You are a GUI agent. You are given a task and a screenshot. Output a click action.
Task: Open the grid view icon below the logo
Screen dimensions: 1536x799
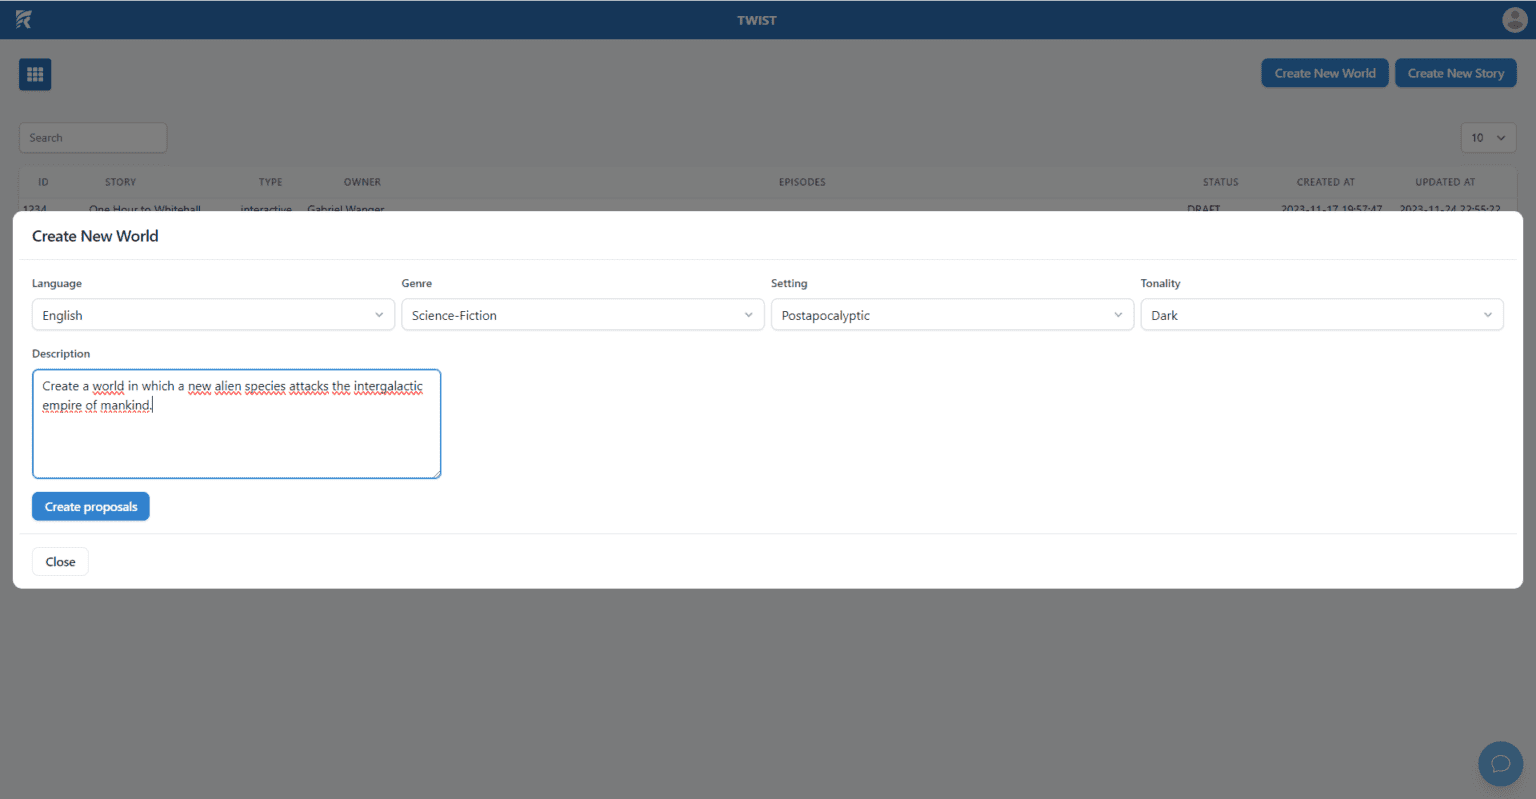tap(35, 73)
